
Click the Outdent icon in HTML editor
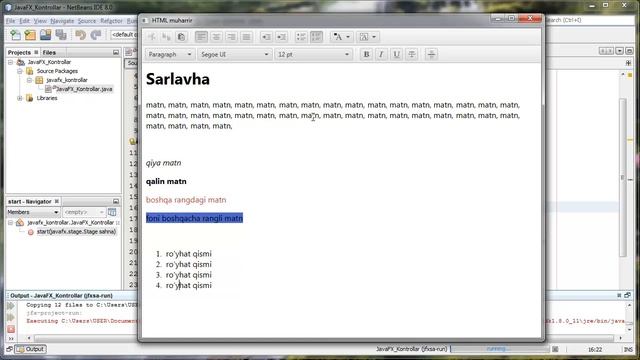pyautogui.click(x=266, y=37)
